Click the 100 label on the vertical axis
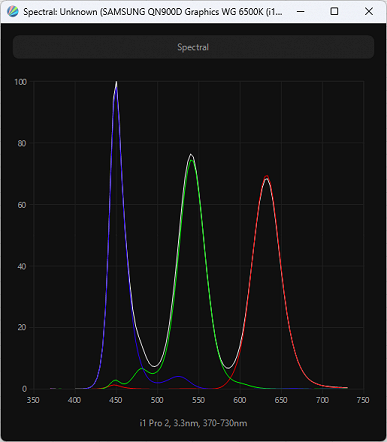 pos(21,82)
